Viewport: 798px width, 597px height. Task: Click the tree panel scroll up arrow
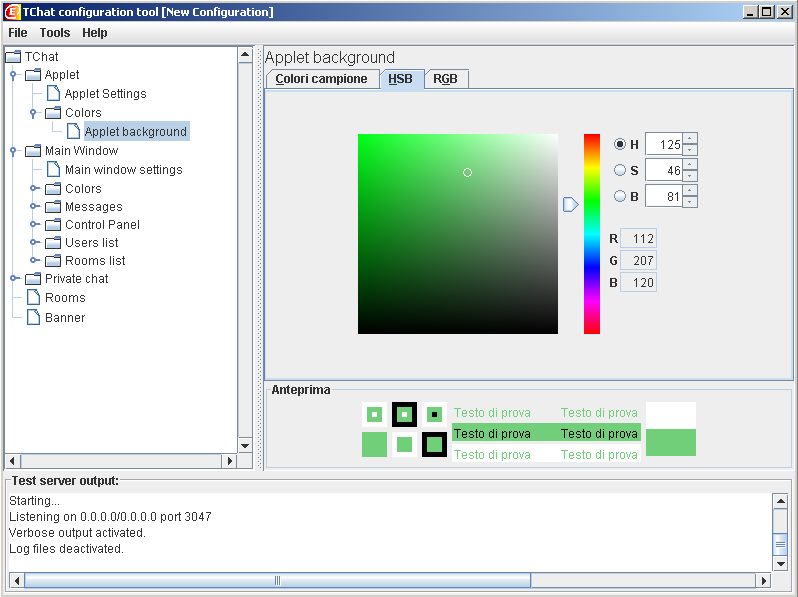coord(245,54)
